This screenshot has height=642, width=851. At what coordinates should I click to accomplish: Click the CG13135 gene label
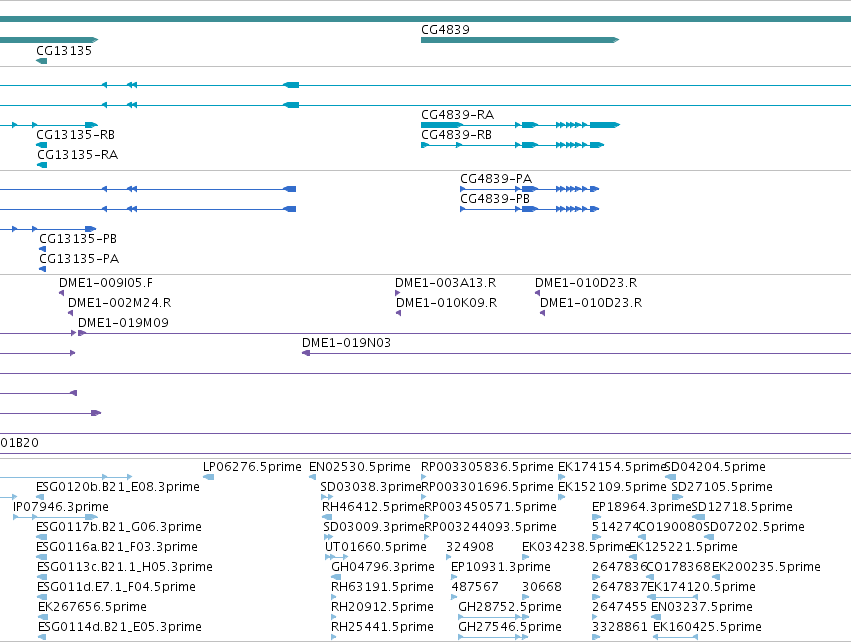click(64, 51)
